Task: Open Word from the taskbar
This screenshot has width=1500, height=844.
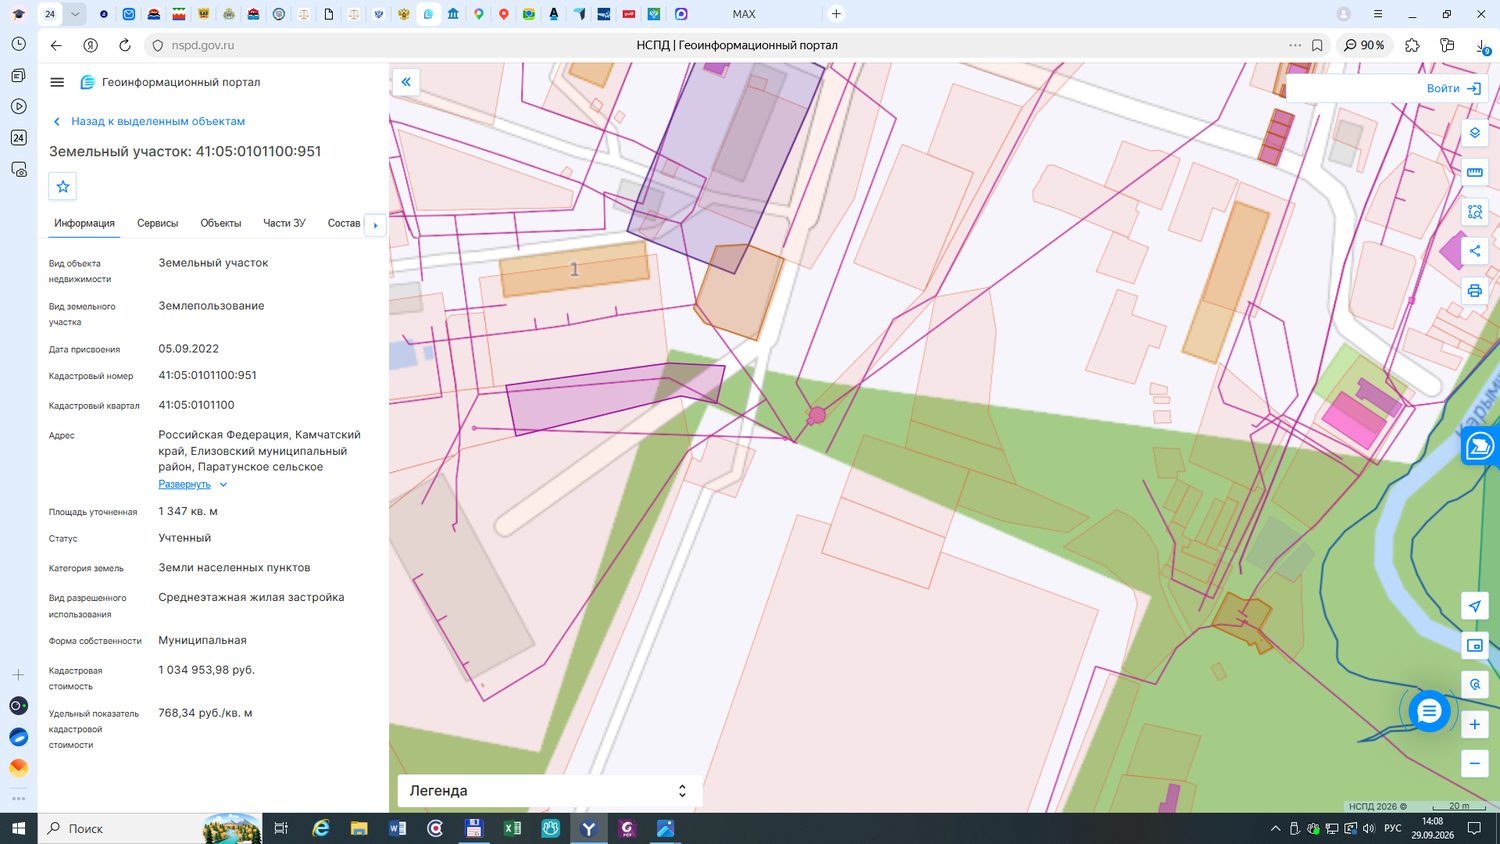Action: pos(397,828)
